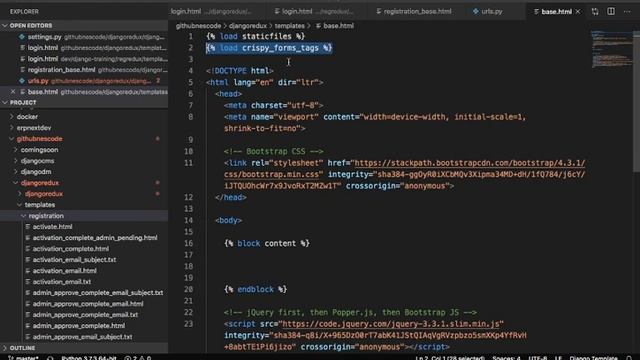Open activation_complete_admin_pending.html file
640x360 pixels.
95,238
